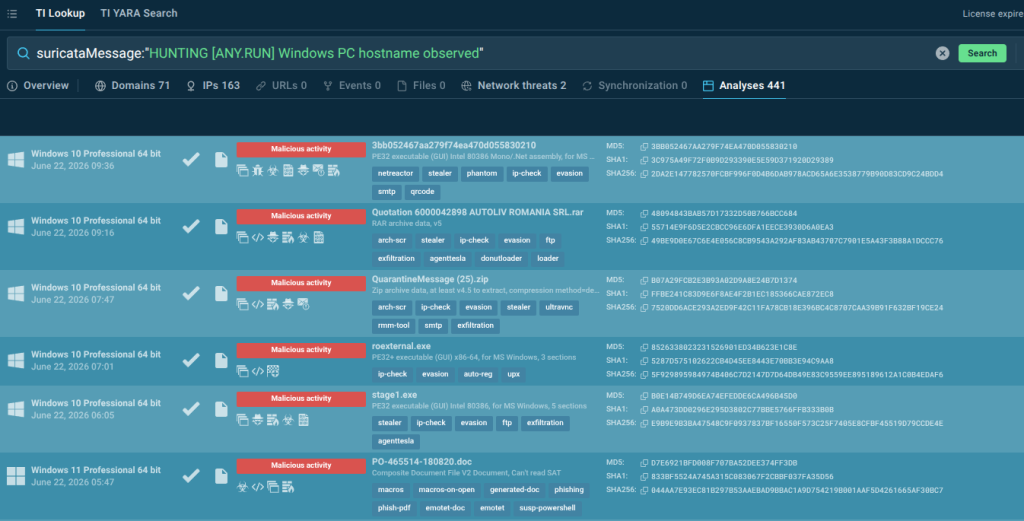Open the IPs 163 tab
1024x521 pixels.
(x=213, y=86)
